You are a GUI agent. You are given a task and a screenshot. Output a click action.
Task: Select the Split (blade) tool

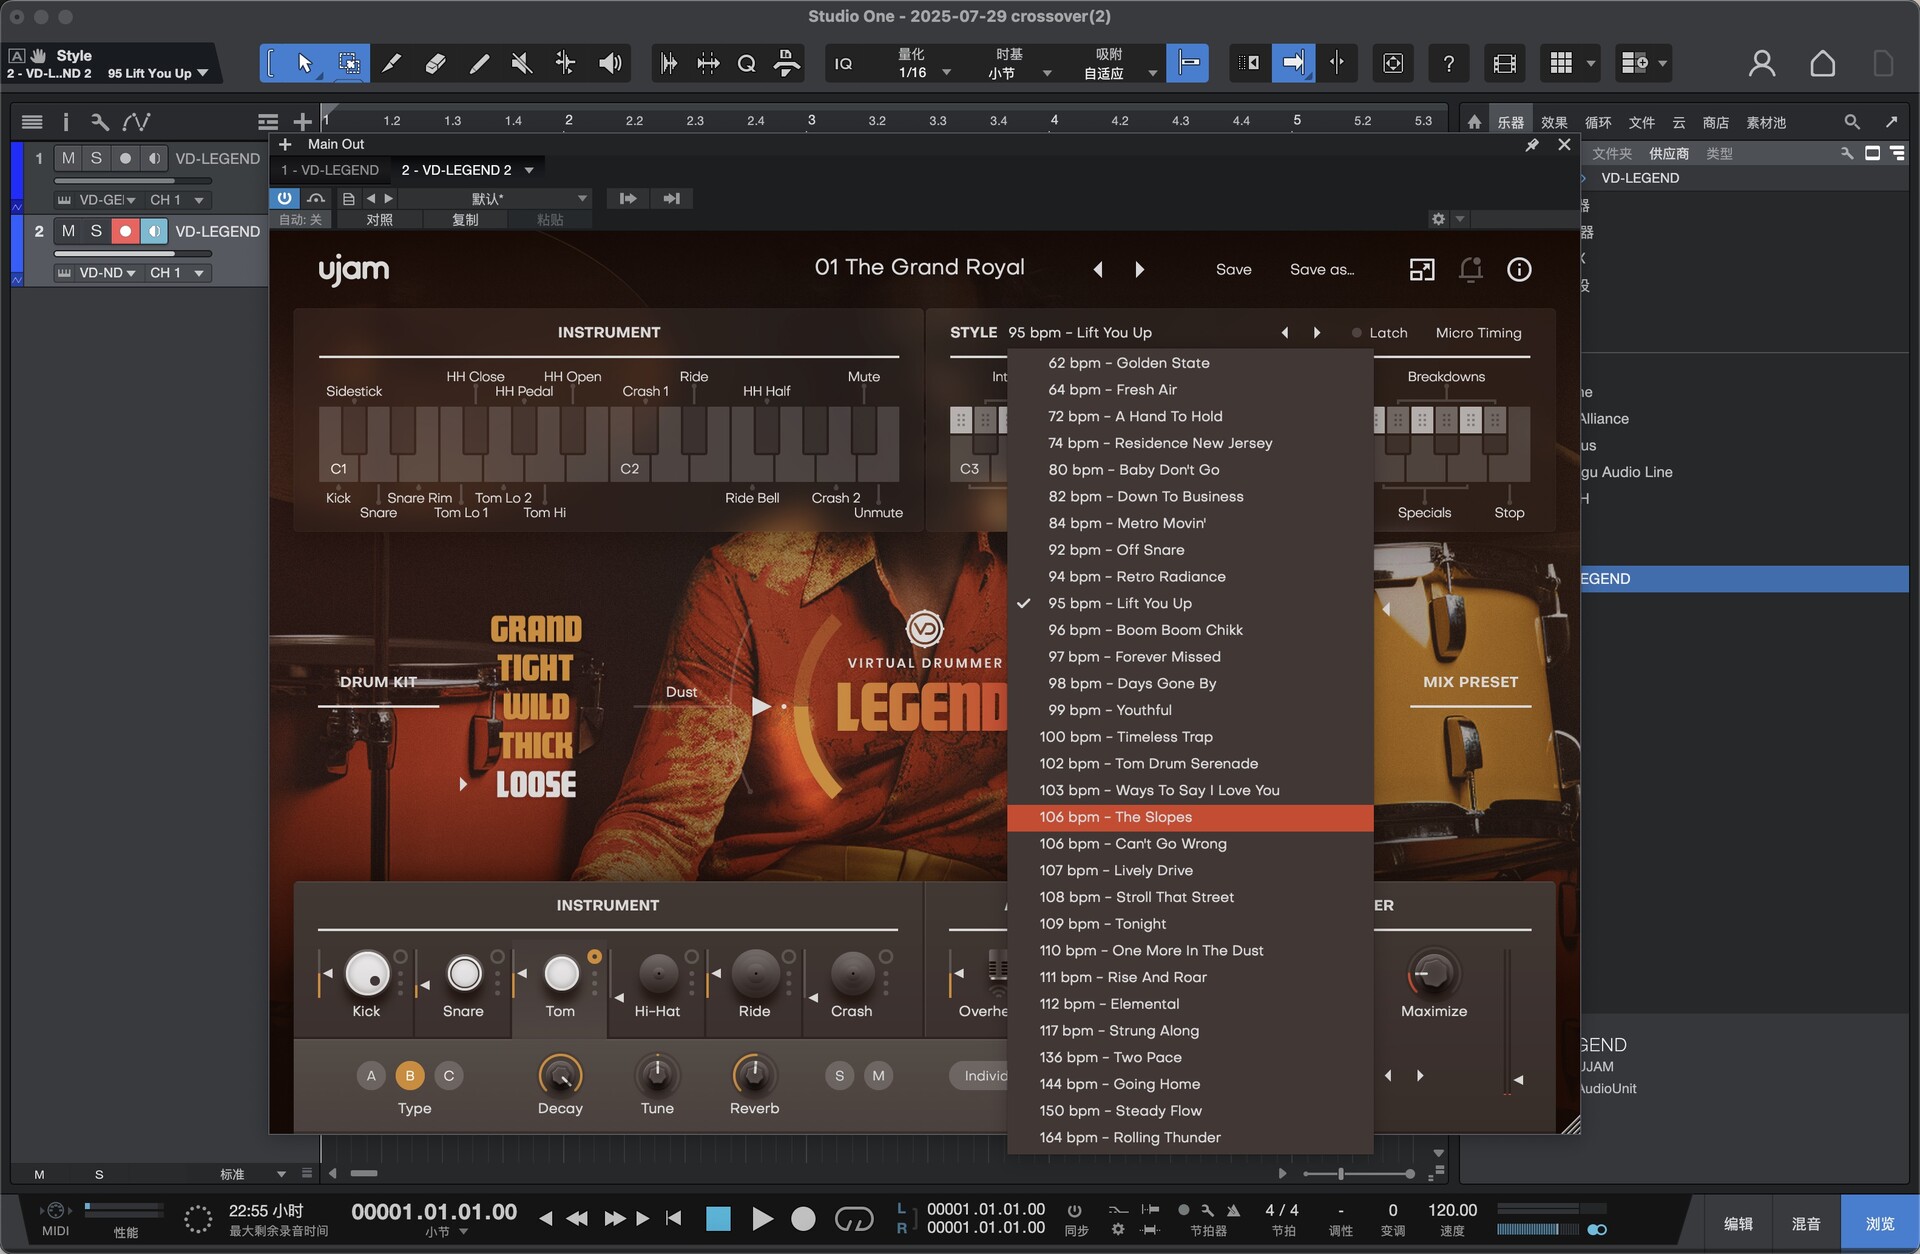tap(392, 63)
